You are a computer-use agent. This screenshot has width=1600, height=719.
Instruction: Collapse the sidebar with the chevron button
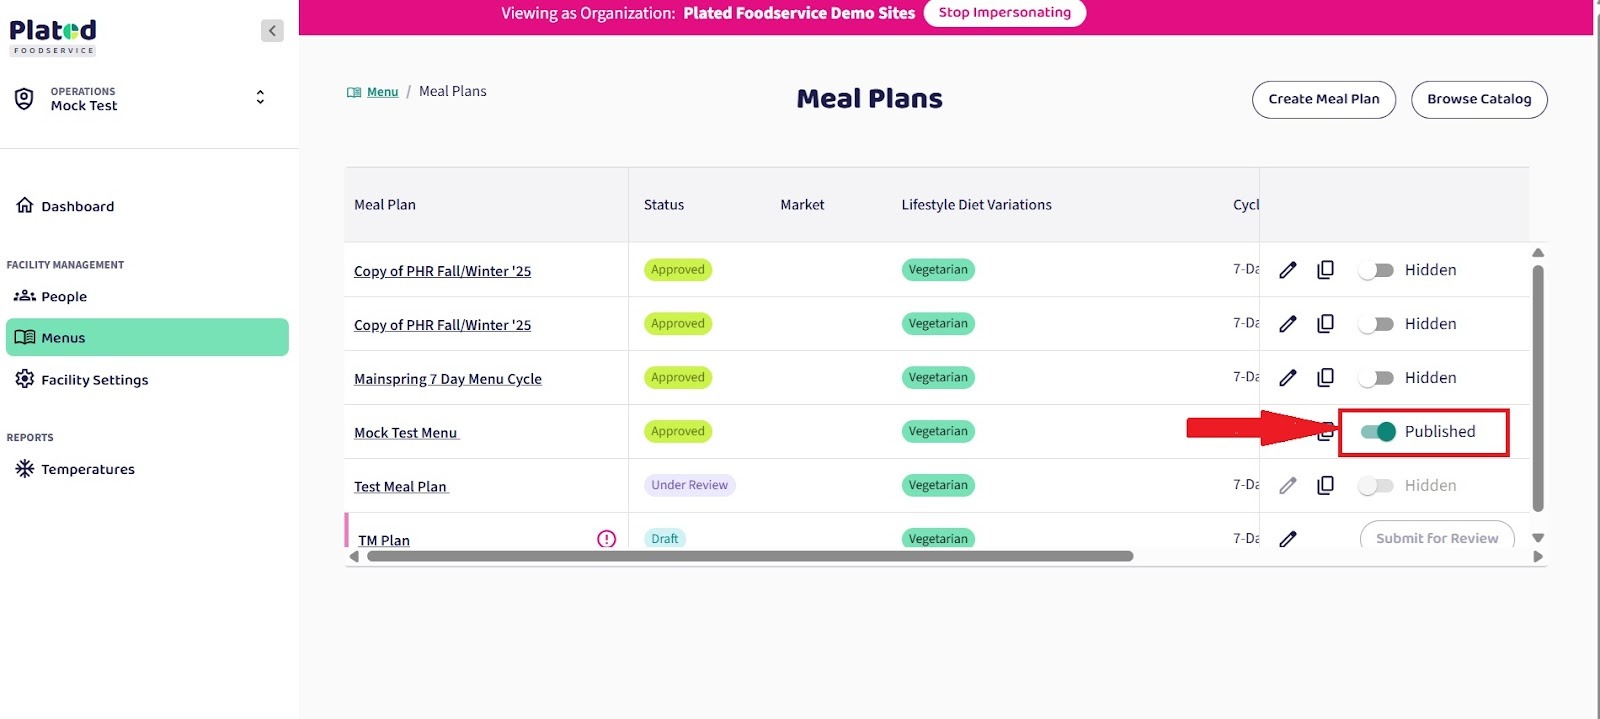(272, 31)
